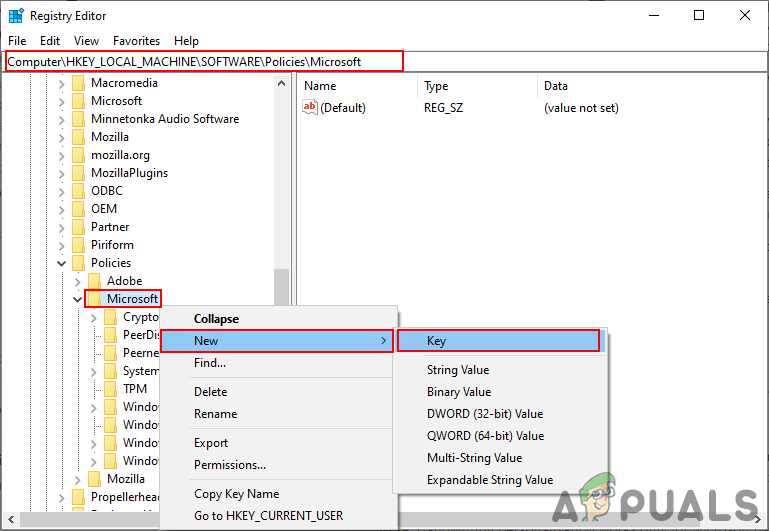Click the Partner folder icon
This screenshot has width=769, height=531.
point(78,227)
